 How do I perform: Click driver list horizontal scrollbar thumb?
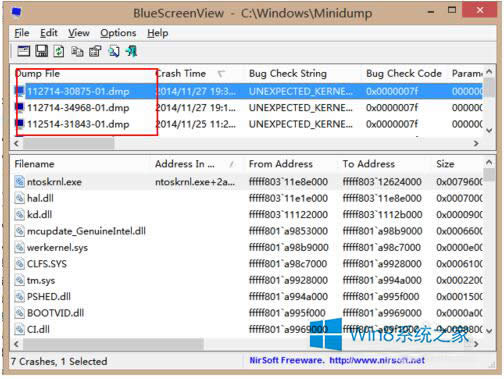click(113, 344)
